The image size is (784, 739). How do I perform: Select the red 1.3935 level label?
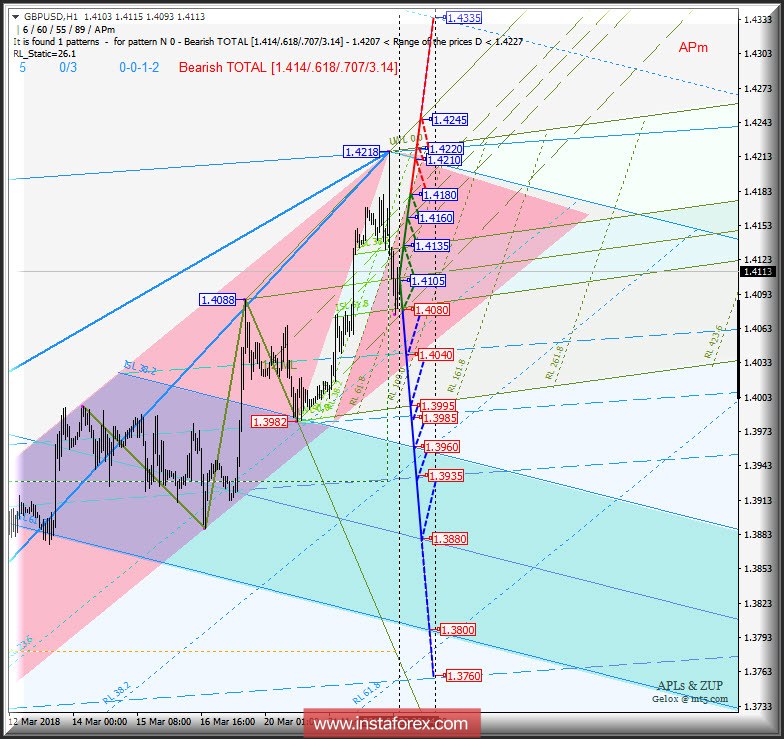[446, 476]
